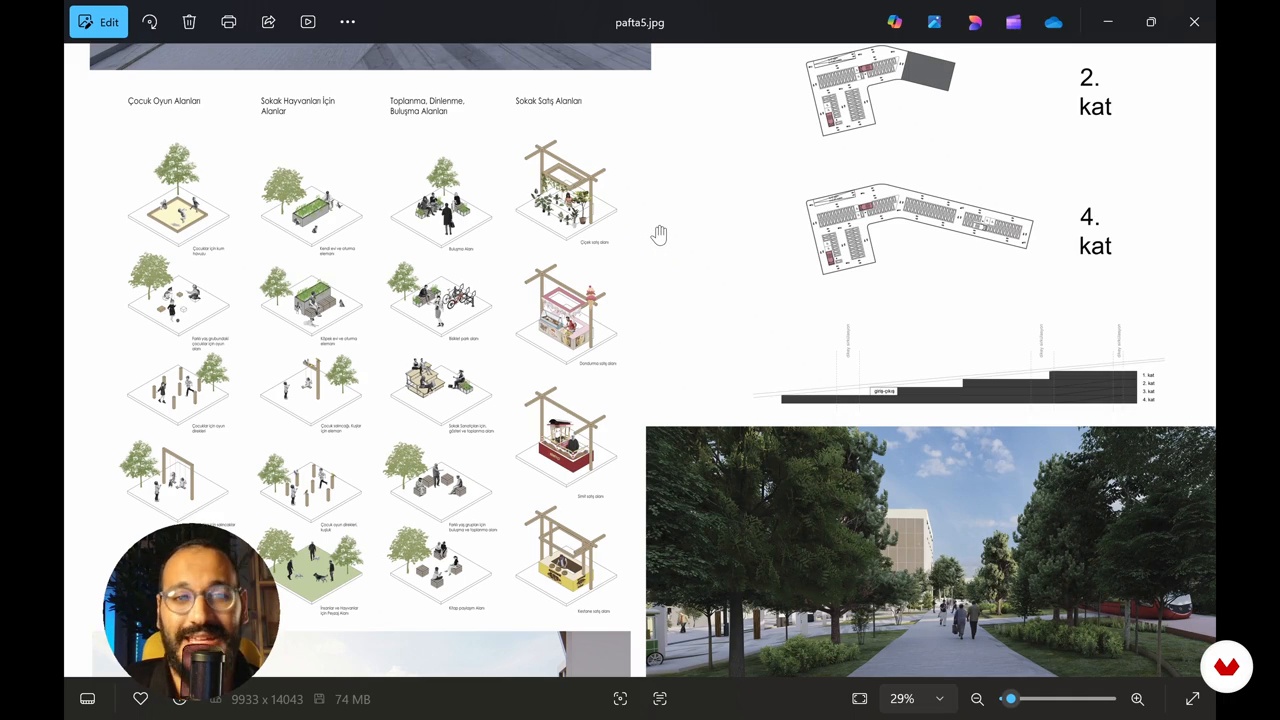Viewport: 1280px width, 720px height.
Task: Open the See more three-dots menu
Action: click(348, 22)
